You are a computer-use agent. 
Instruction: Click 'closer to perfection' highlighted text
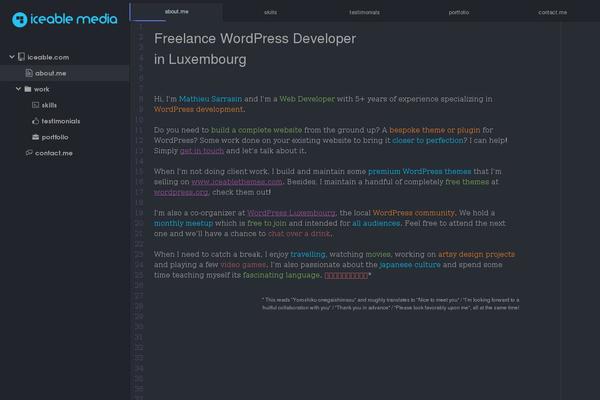[428, 140]
